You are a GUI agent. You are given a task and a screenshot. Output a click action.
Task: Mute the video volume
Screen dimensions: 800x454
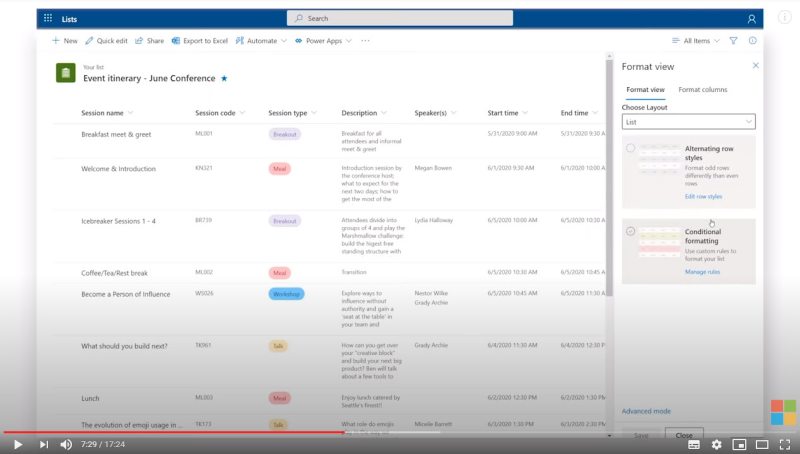(x=66, y=444)
